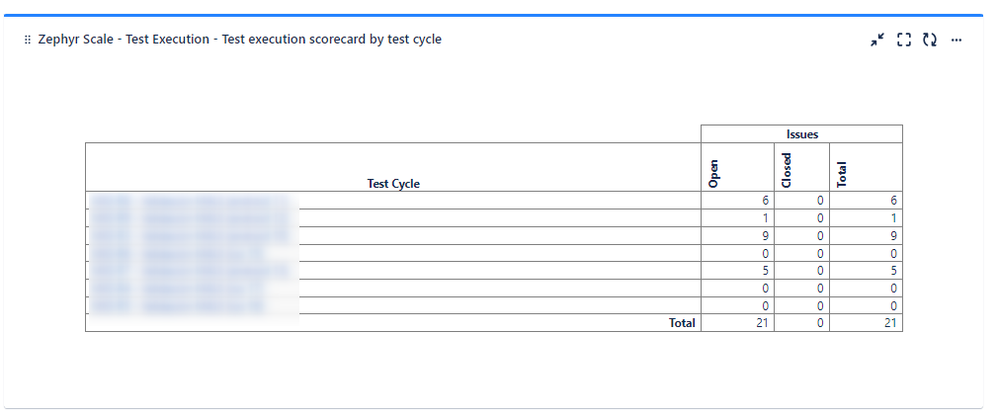Open the first blurred test cycle link
This screenshot has height=419, width=998.
[x=192, y=201]
